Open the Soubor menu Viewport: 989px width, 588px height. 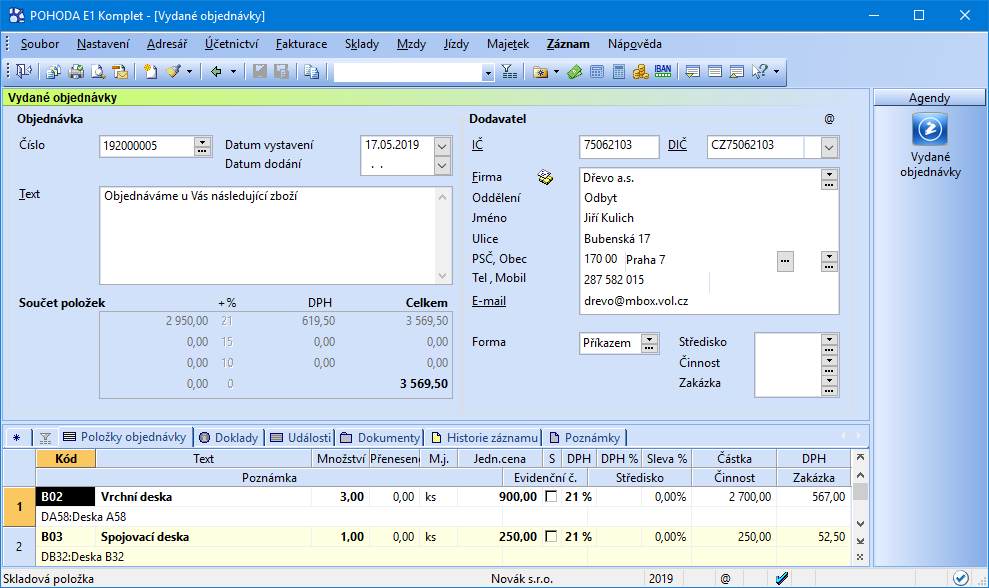[40, 44]
